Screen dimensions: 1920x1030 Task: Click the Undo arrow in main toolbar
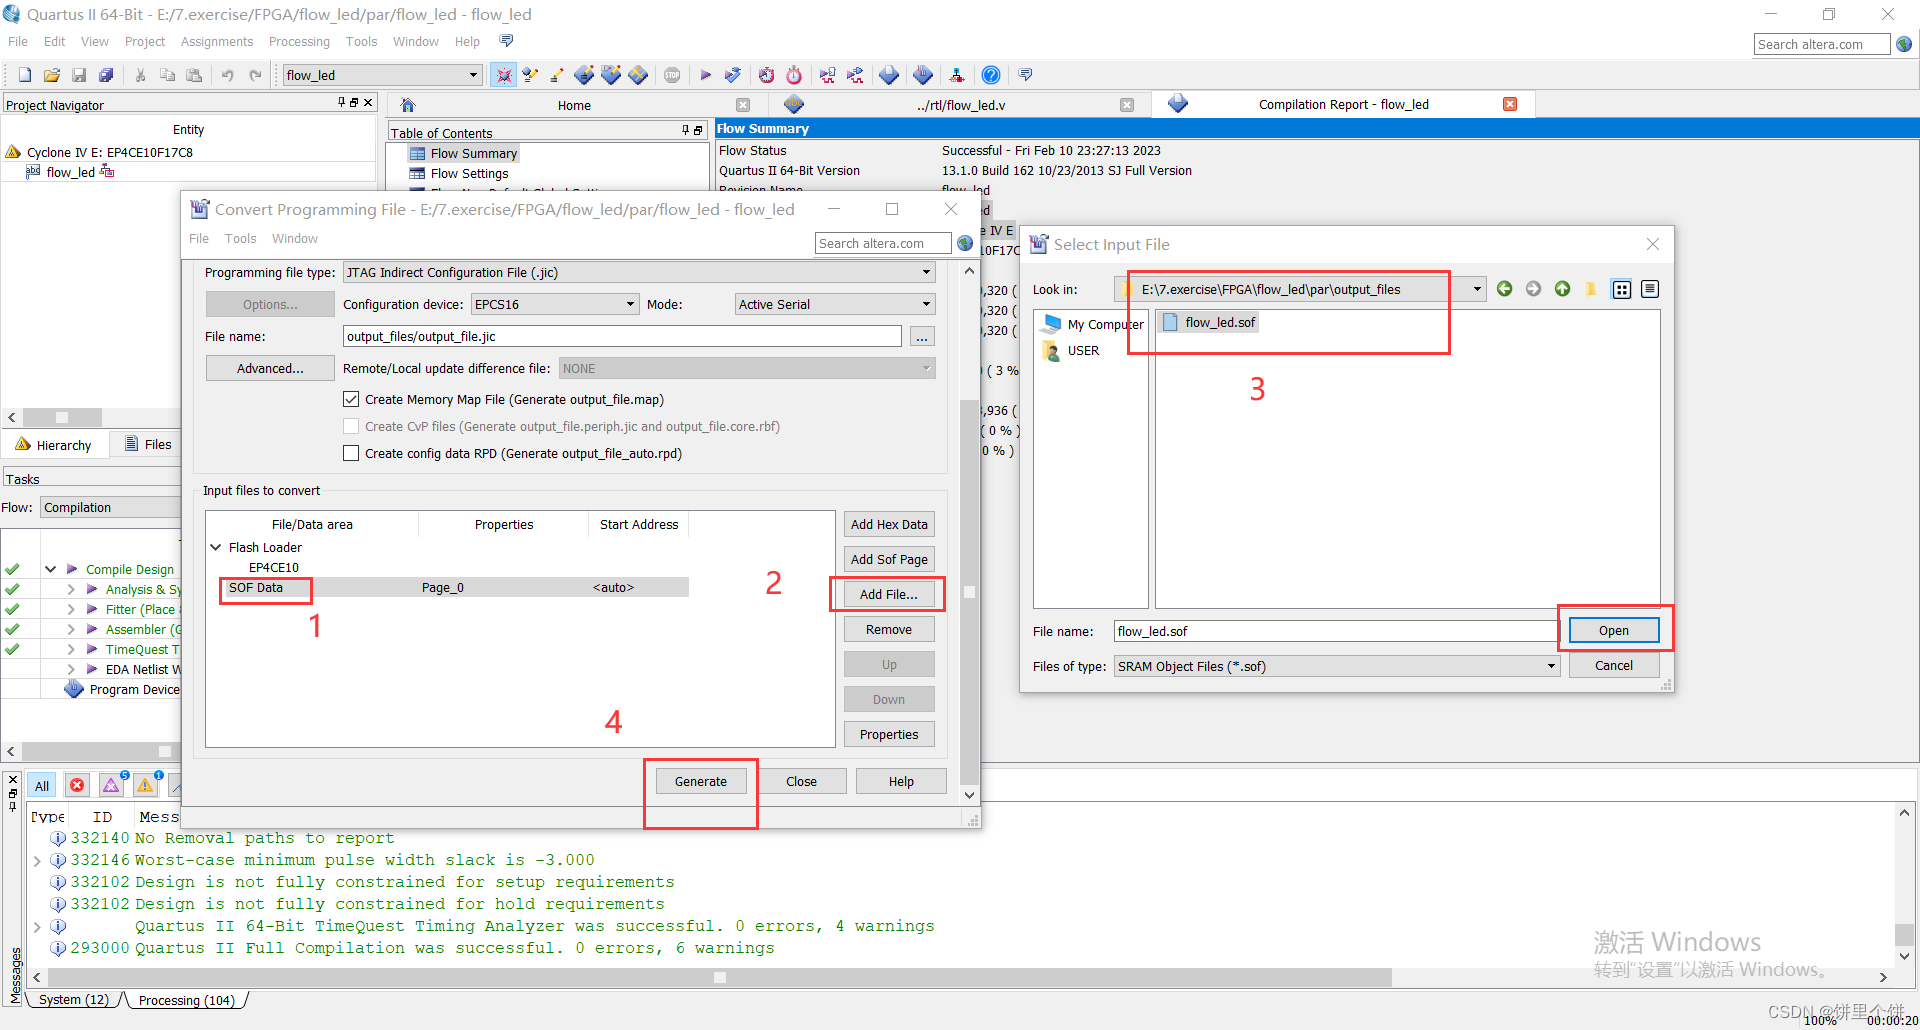[228, 75]
